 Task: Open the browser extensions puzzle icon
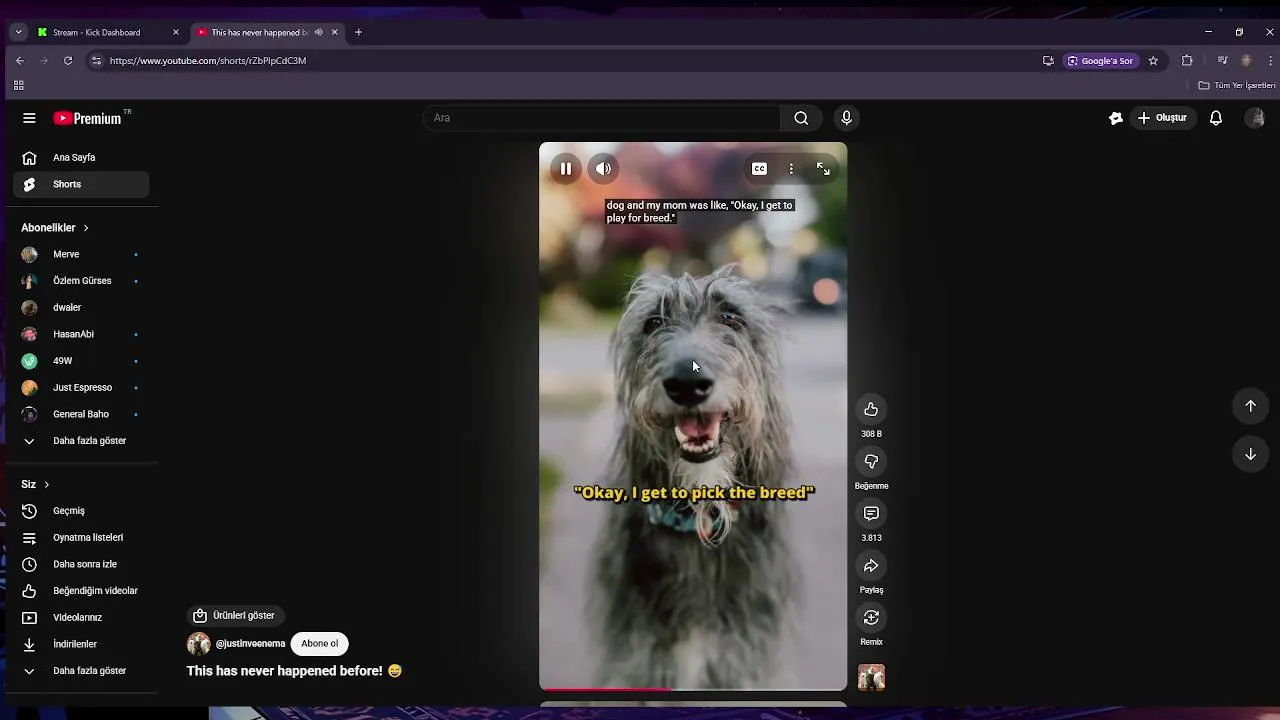(1187, 60)
